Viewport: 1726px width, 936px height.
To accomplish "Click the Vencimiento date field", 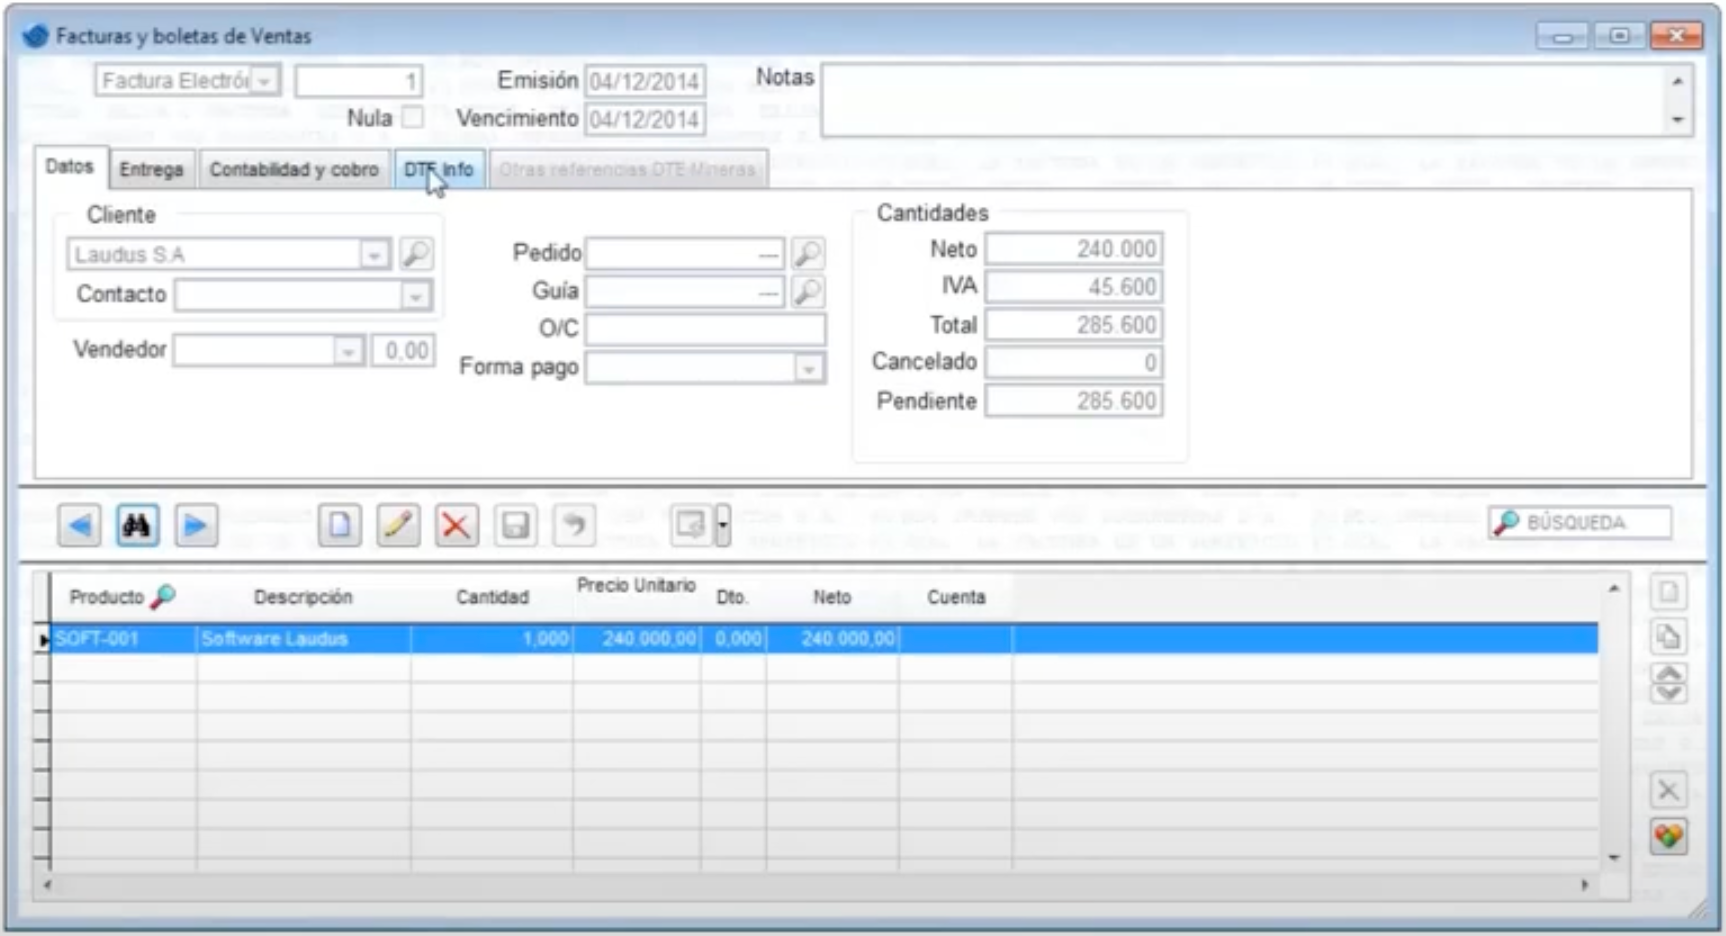I will pos(644,119).
